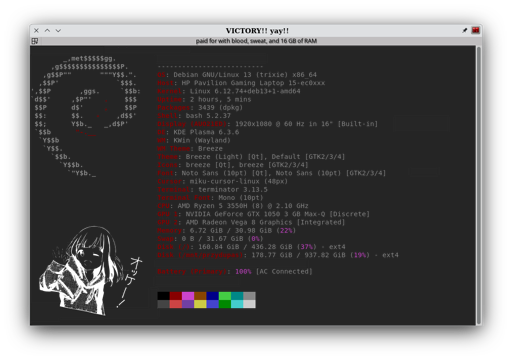512x361 pixels.
Task: Click the CPU line showing AMD Ryzen 5
Action: pos(233,206)
